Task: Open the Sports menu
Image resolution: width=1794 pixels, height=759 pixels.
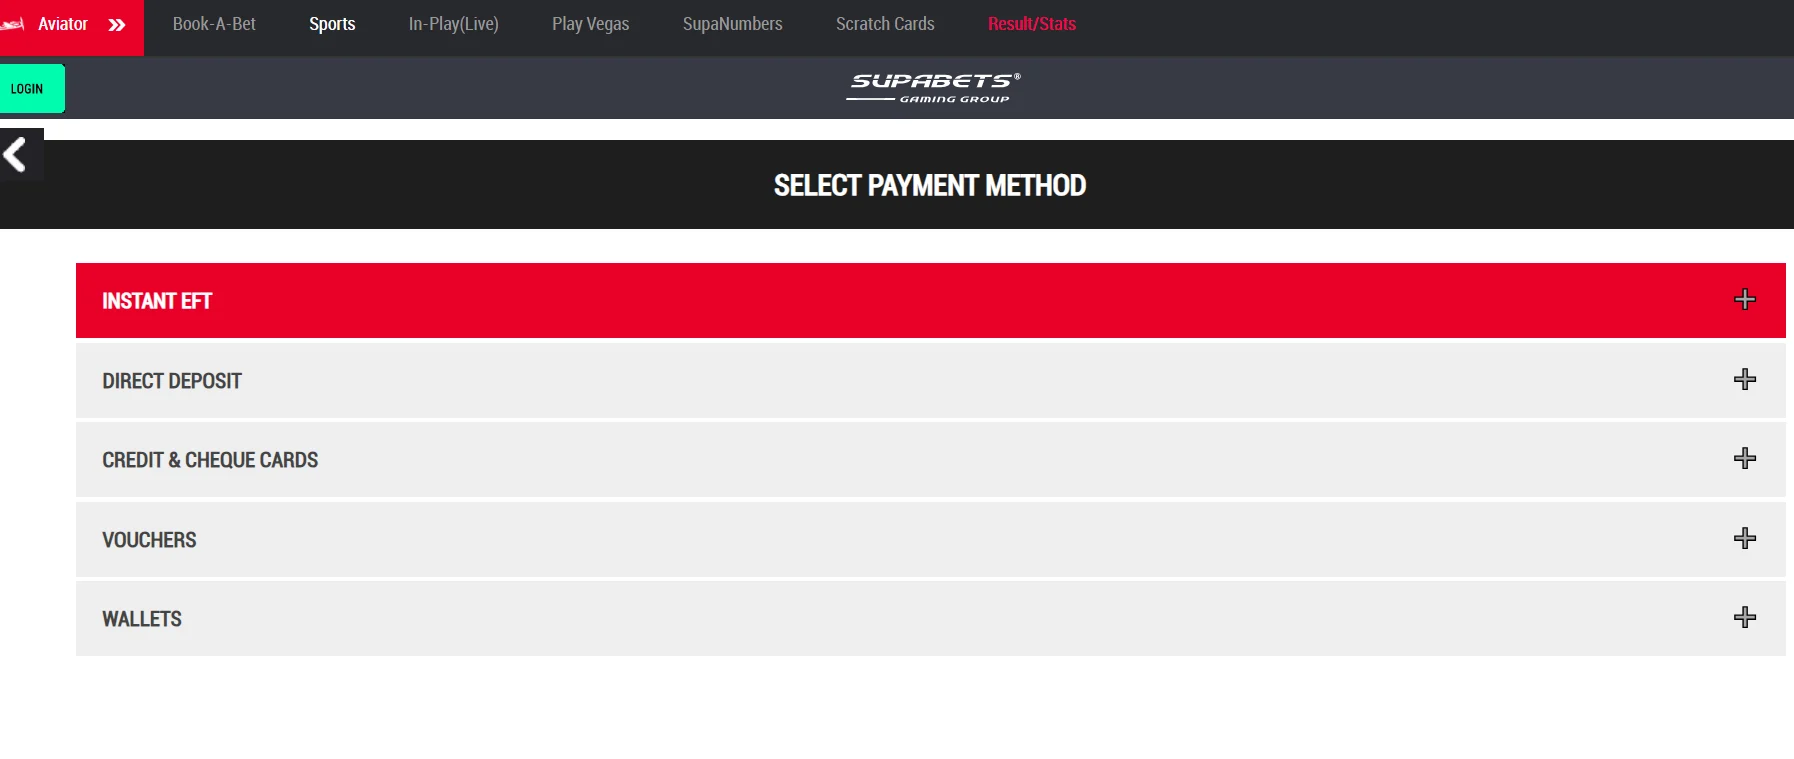Action: [x=331, y=23]
